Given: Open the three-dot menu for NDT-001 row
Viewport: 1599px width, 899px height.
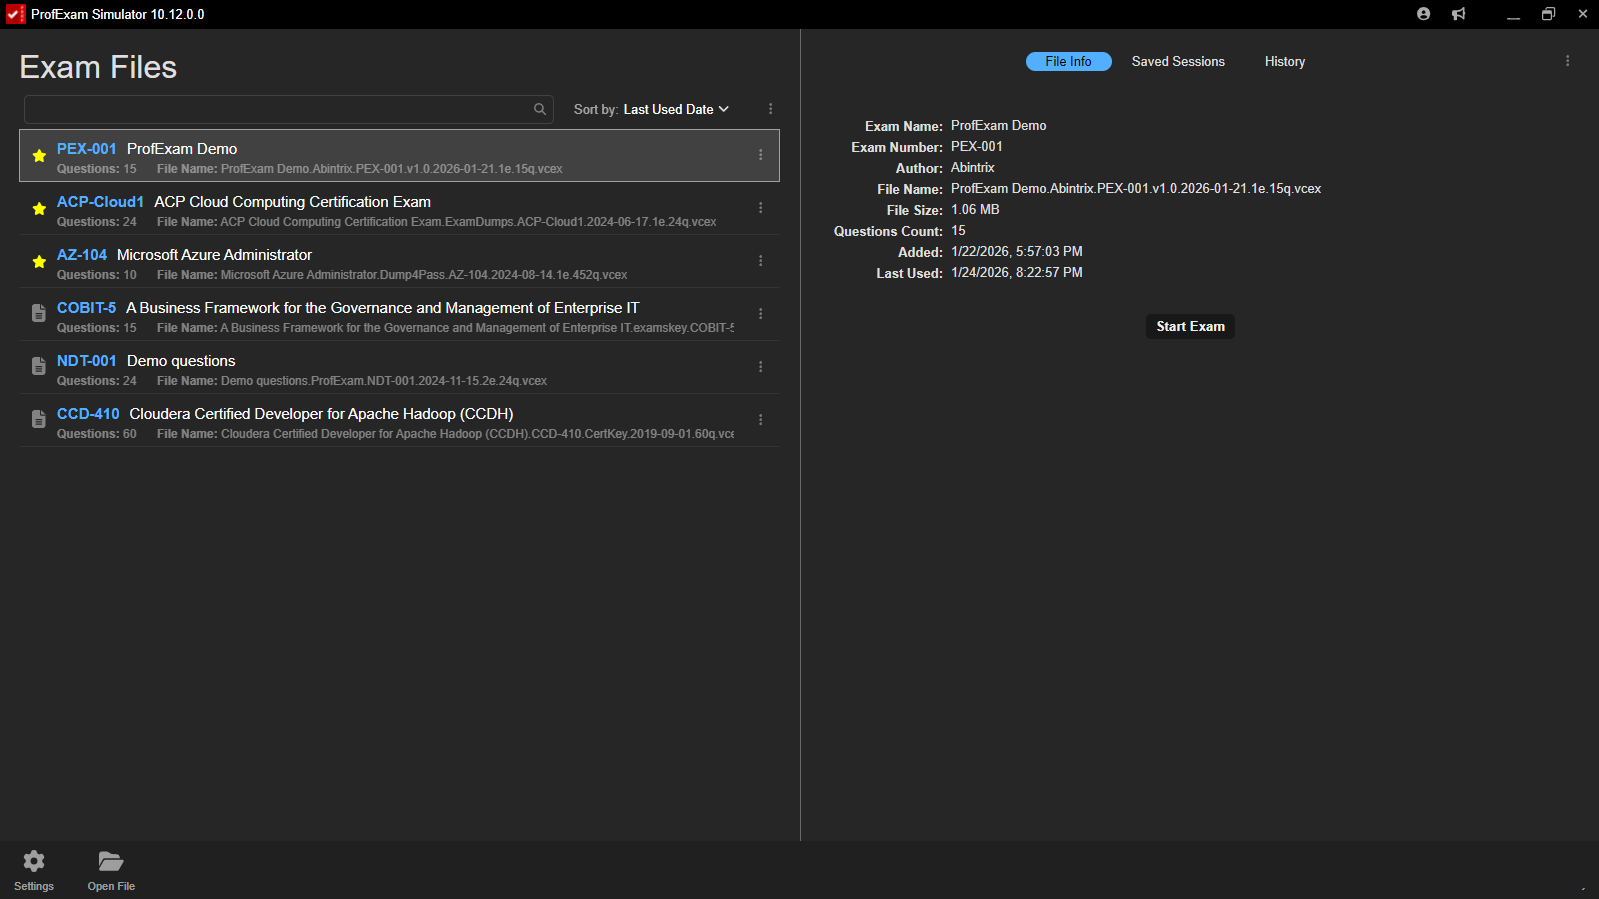Looking at the screenshot, I should (761, 367).
